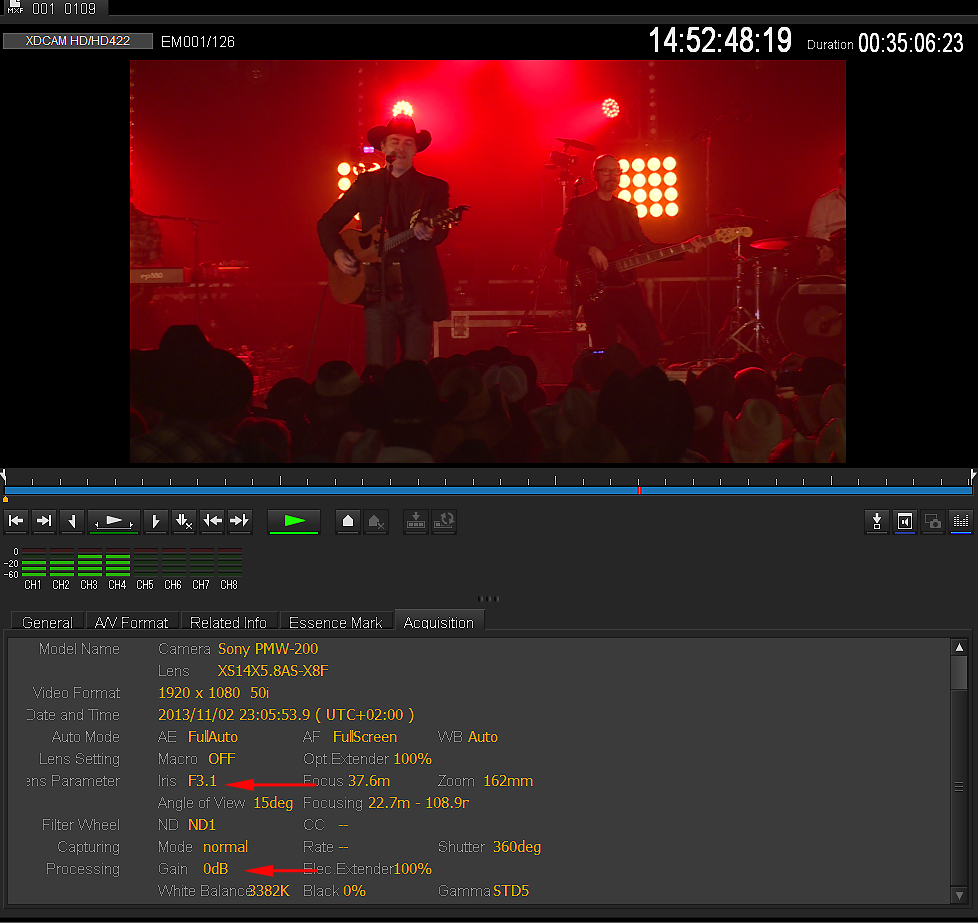978x923 pixels.
Task: Click the clear in/out marks icon
Action: (x=183, y=521)
